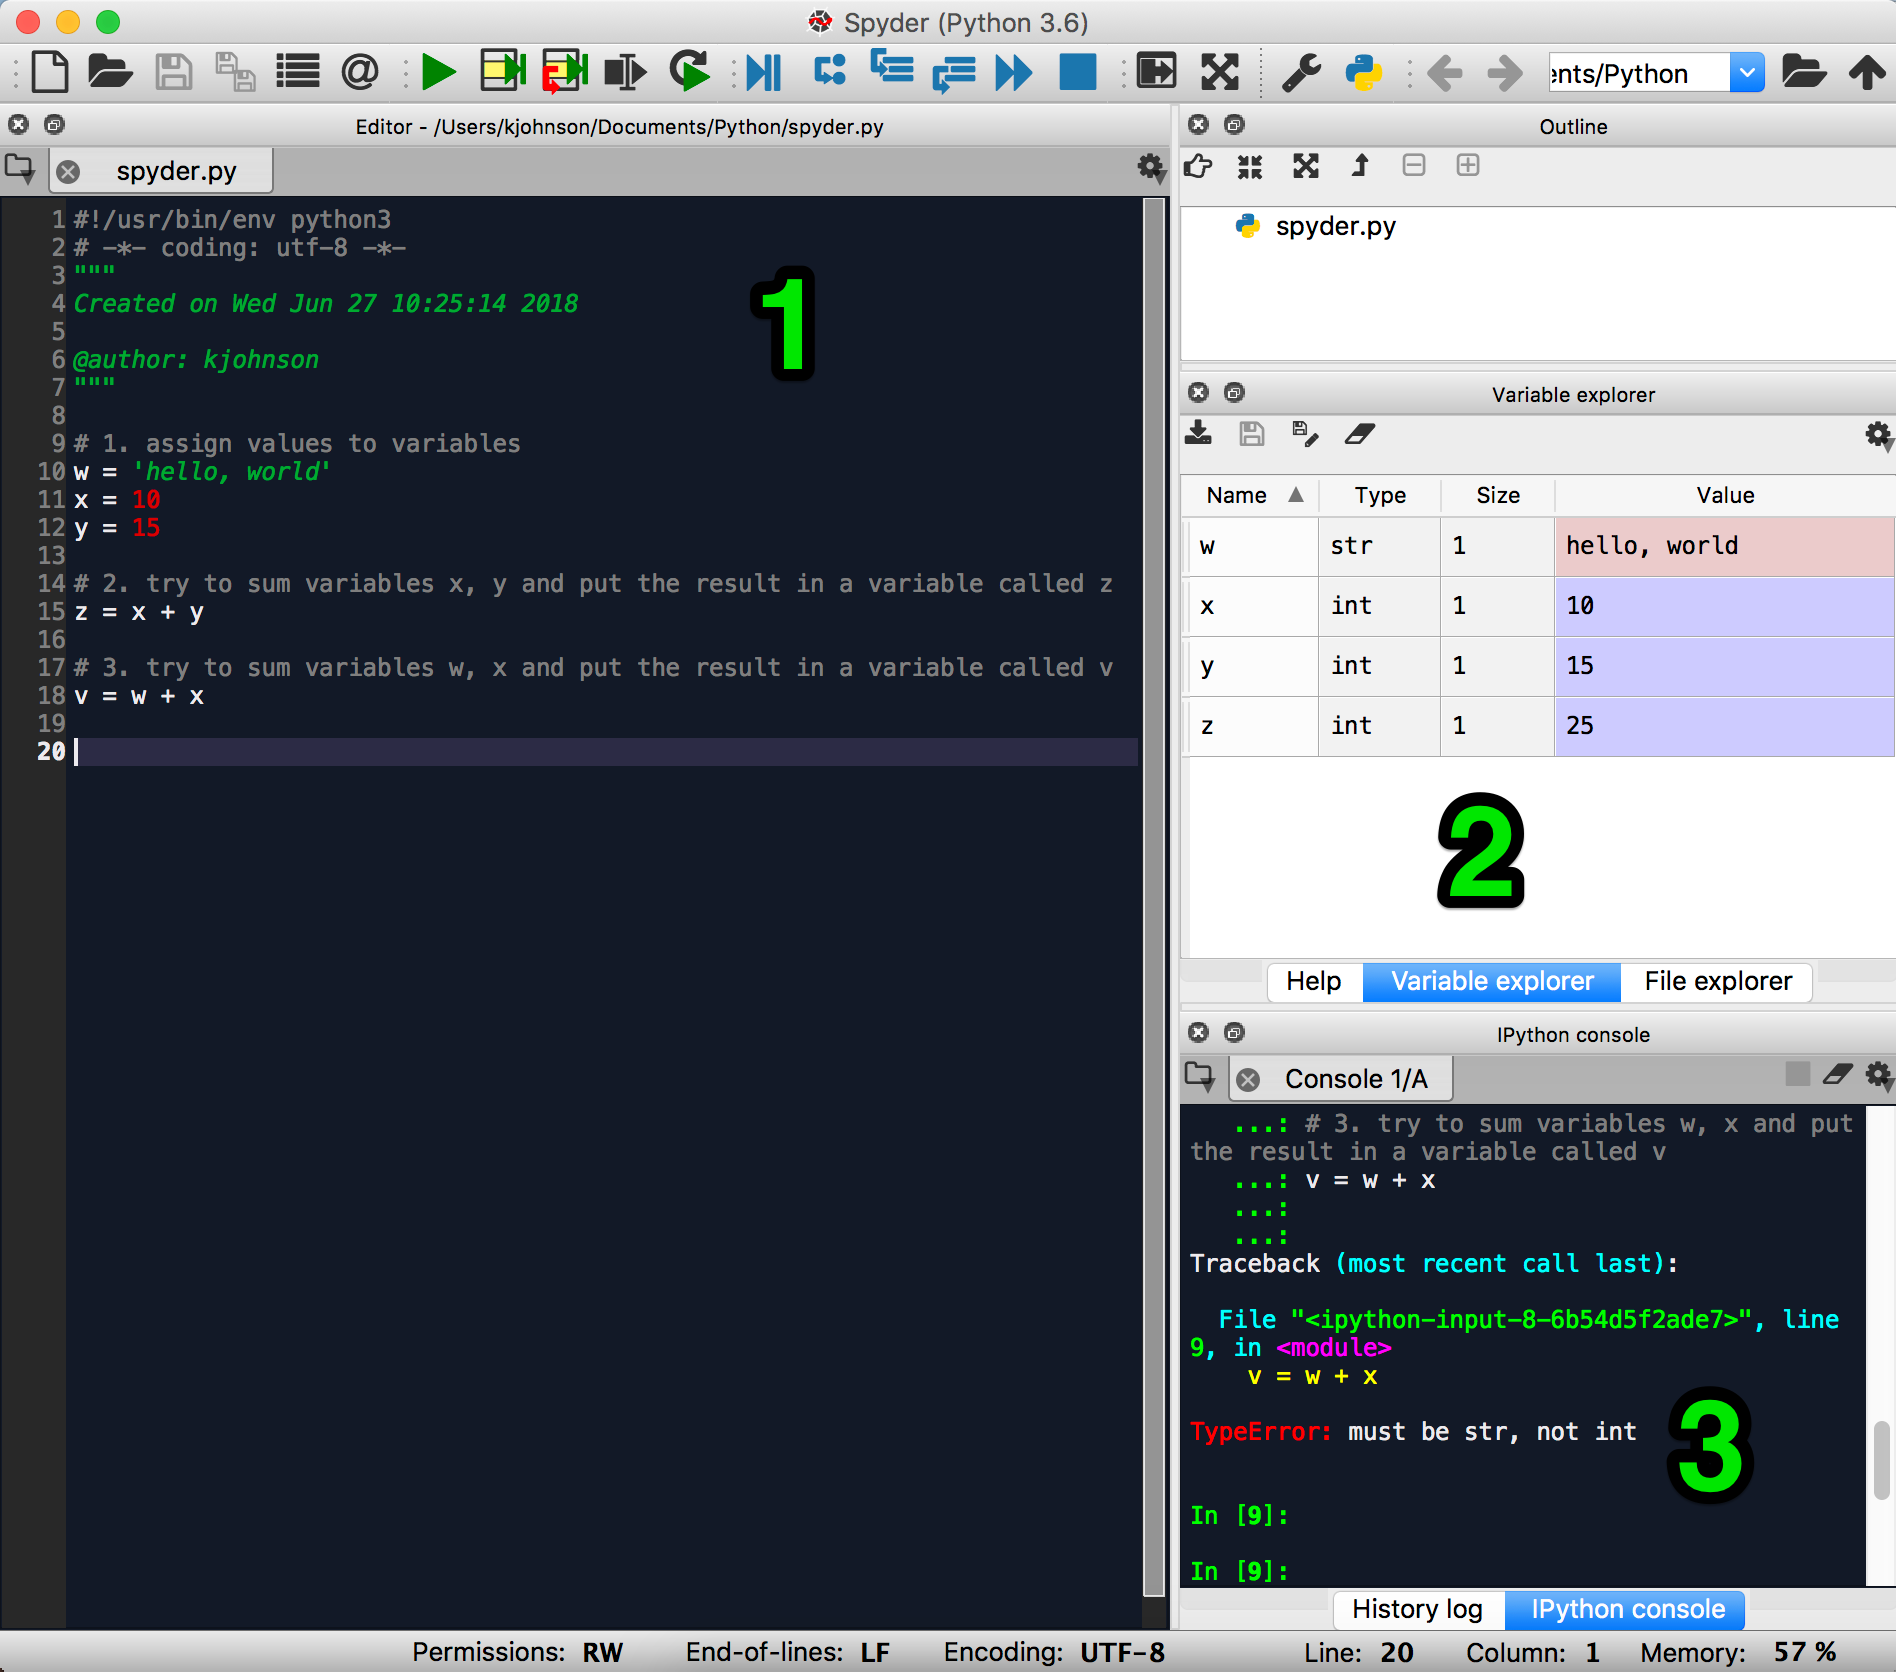This screenshot has height=1672, width=1896.
Task: Run the file with green play button
Action: point(438,72)
